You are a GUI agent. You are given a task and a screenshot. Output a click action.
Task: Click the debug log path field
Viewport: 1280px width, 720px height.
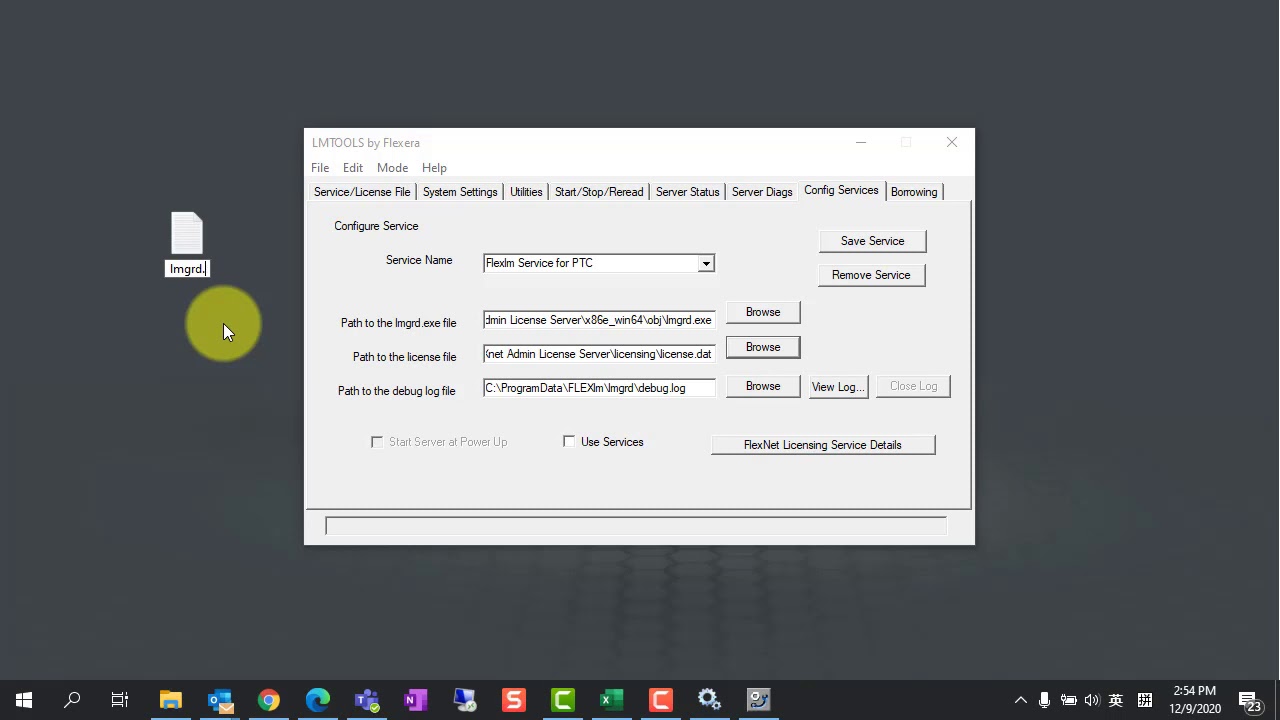pyautogui.click(x=599, y=388)
